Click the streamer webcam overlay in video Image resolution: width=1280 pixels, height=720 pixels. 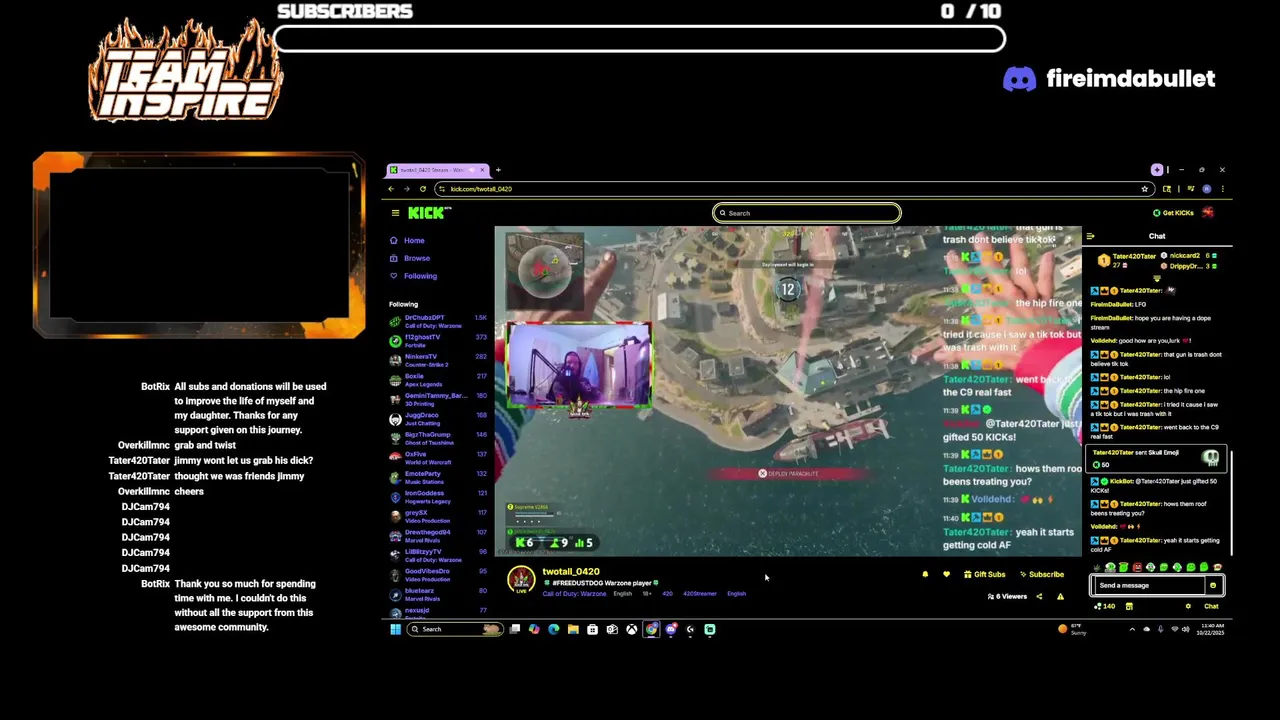click(579, 366)
